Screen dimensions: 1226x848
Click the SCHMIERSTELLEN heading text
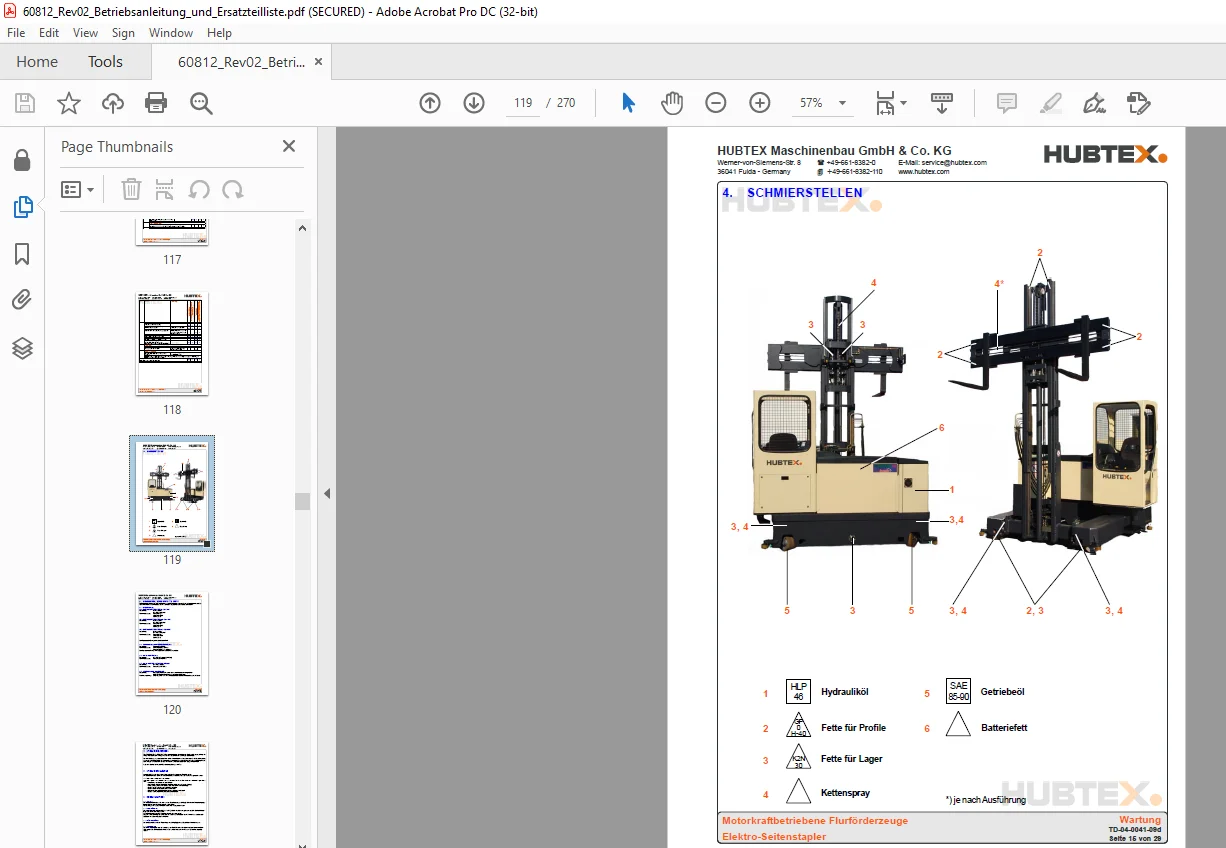[x=804, y=193]
